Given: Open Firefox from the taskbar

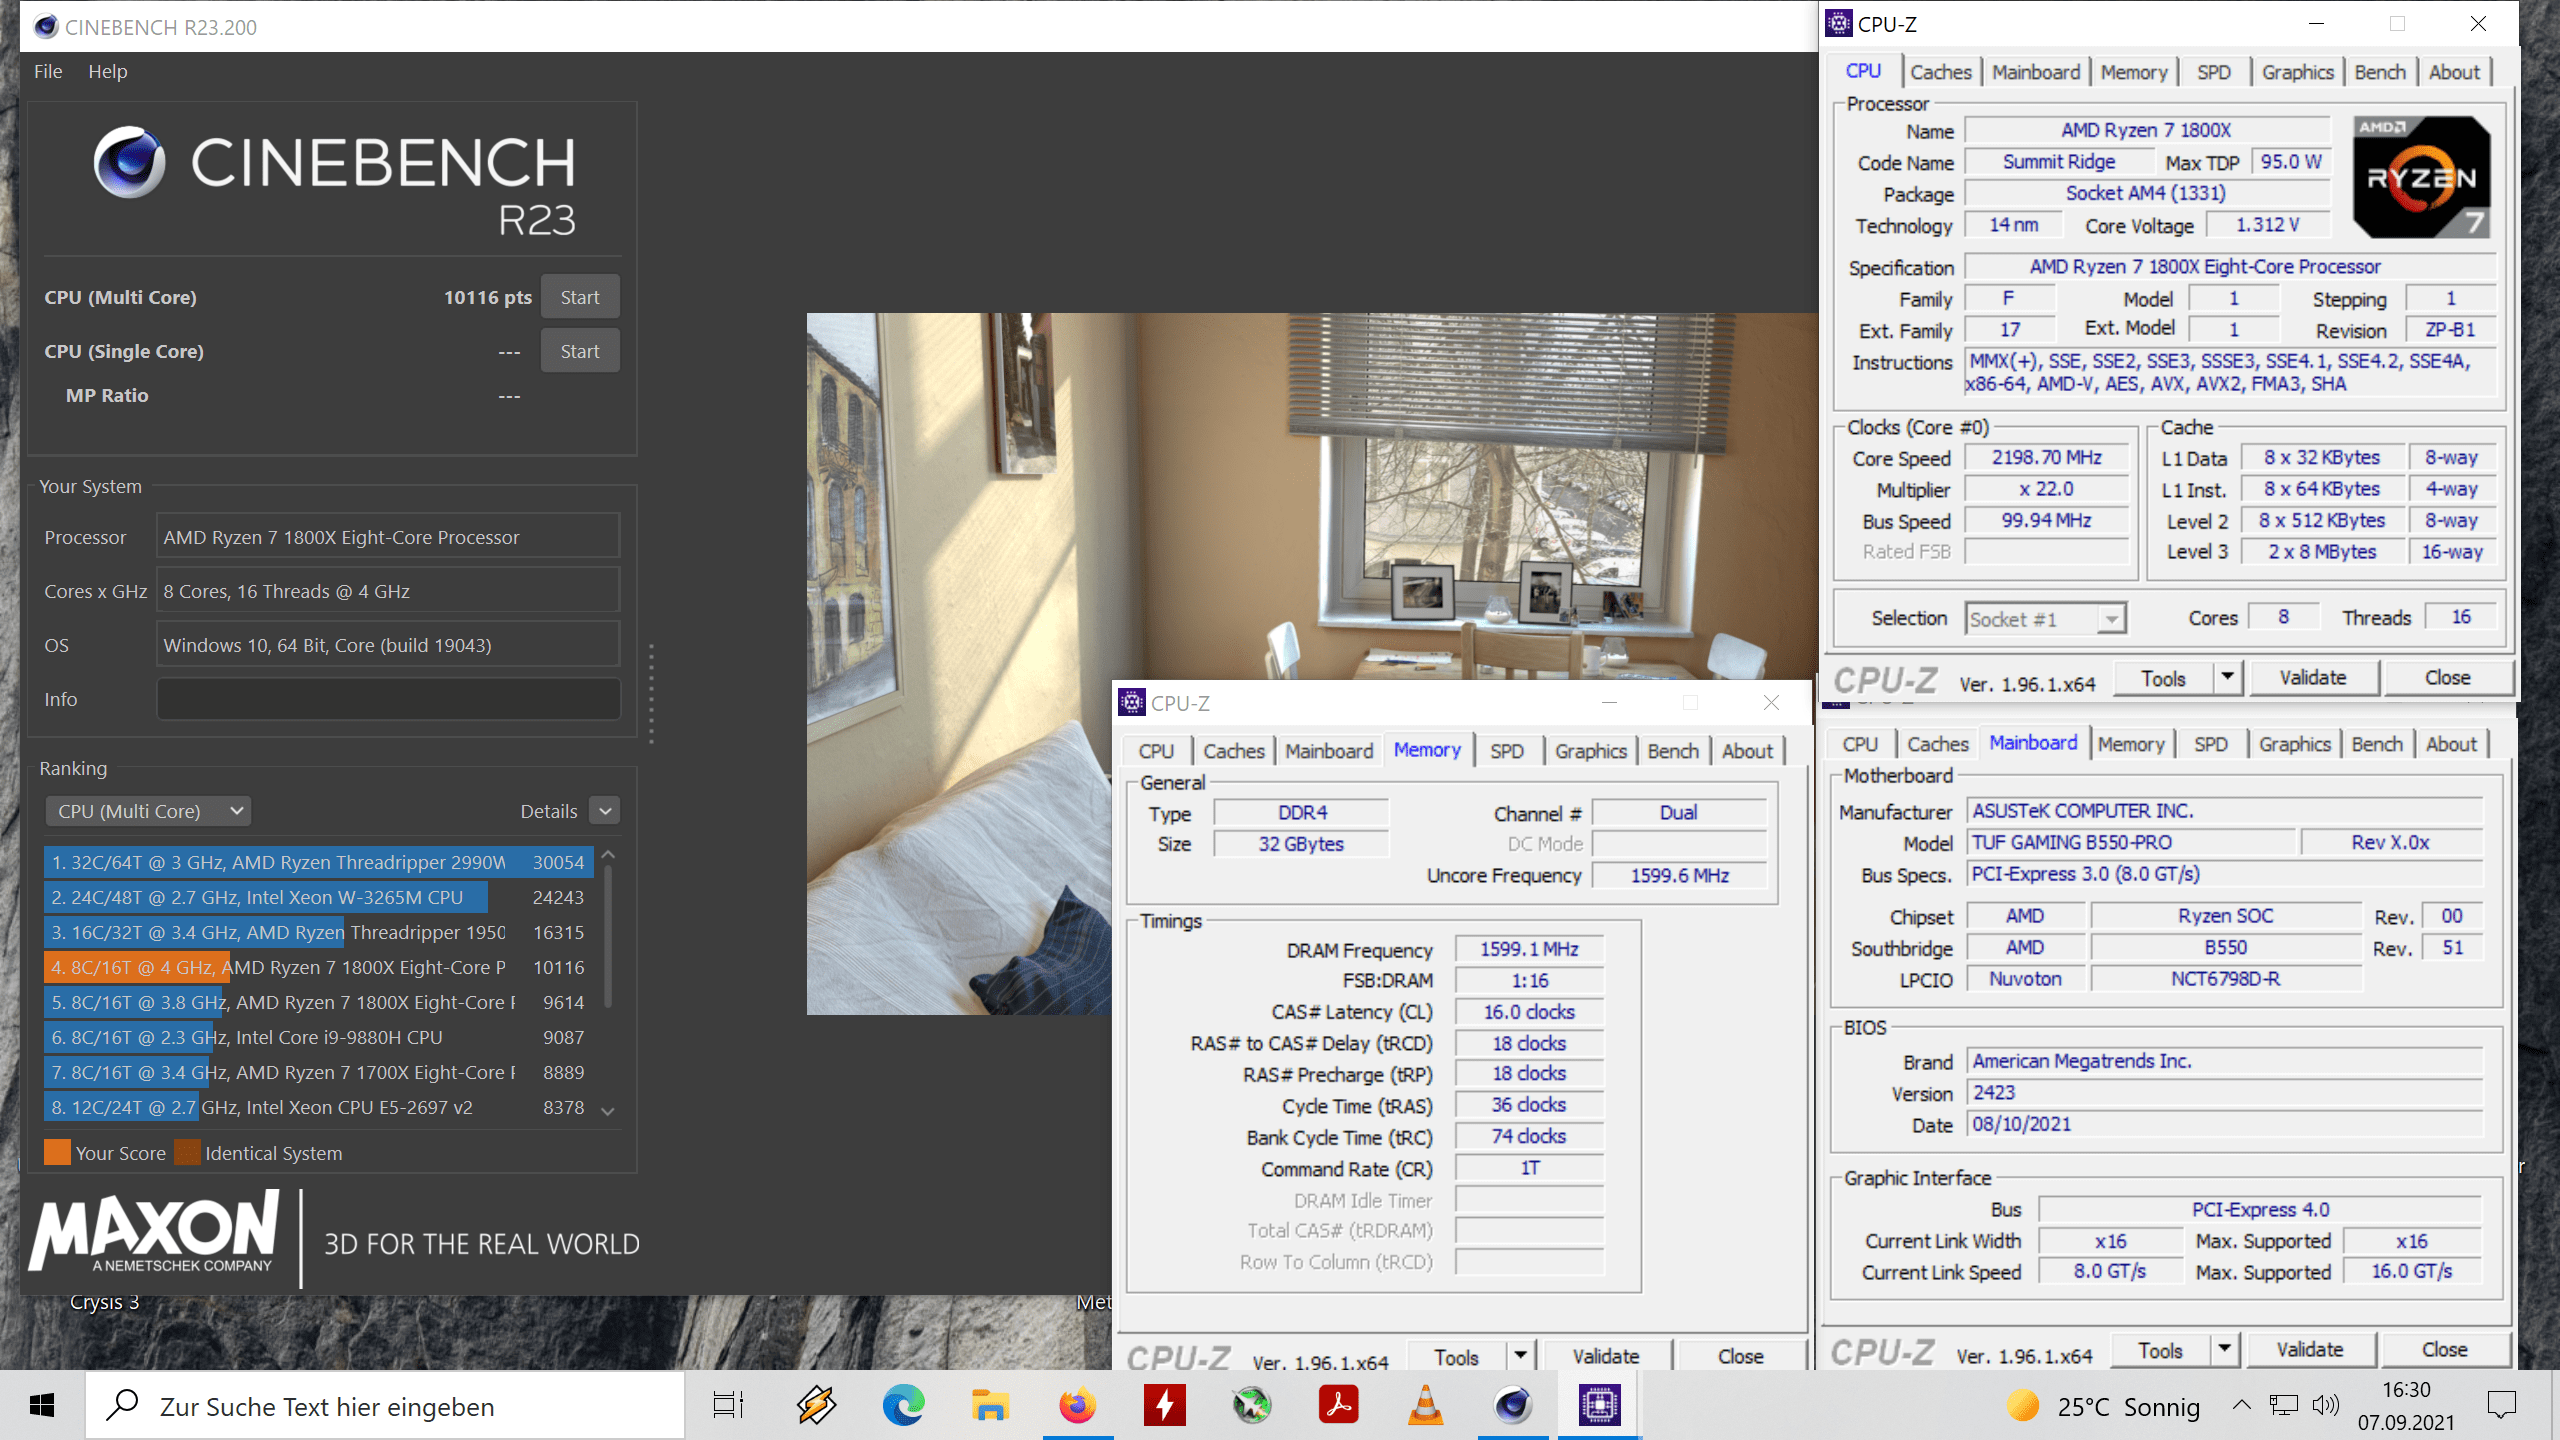Looking at the screenshot, I should point(1077,1406).
